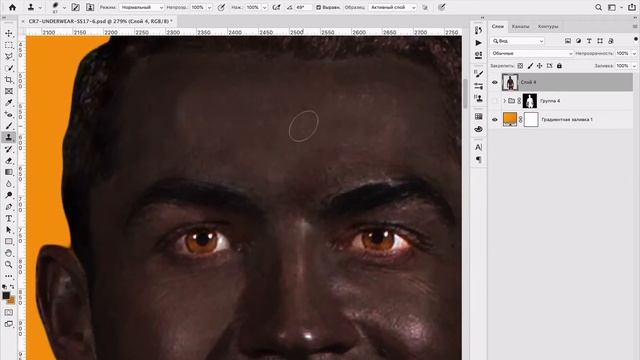Show the hidden Группа 4 layer group
This screenshot has height=360, width=640.
(495, 101)
